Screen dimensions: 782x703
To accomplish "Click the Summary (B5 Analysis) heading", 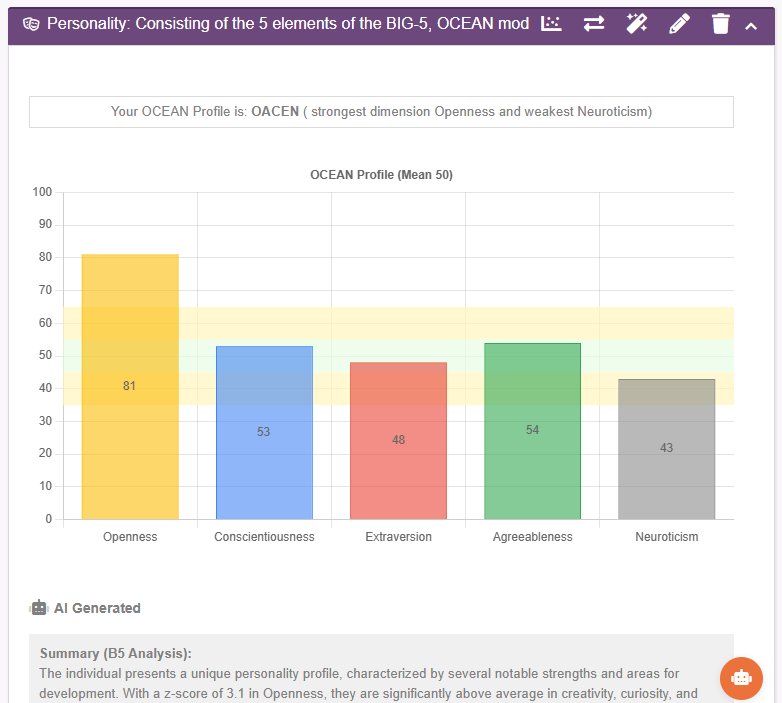I will click(115, 653).
